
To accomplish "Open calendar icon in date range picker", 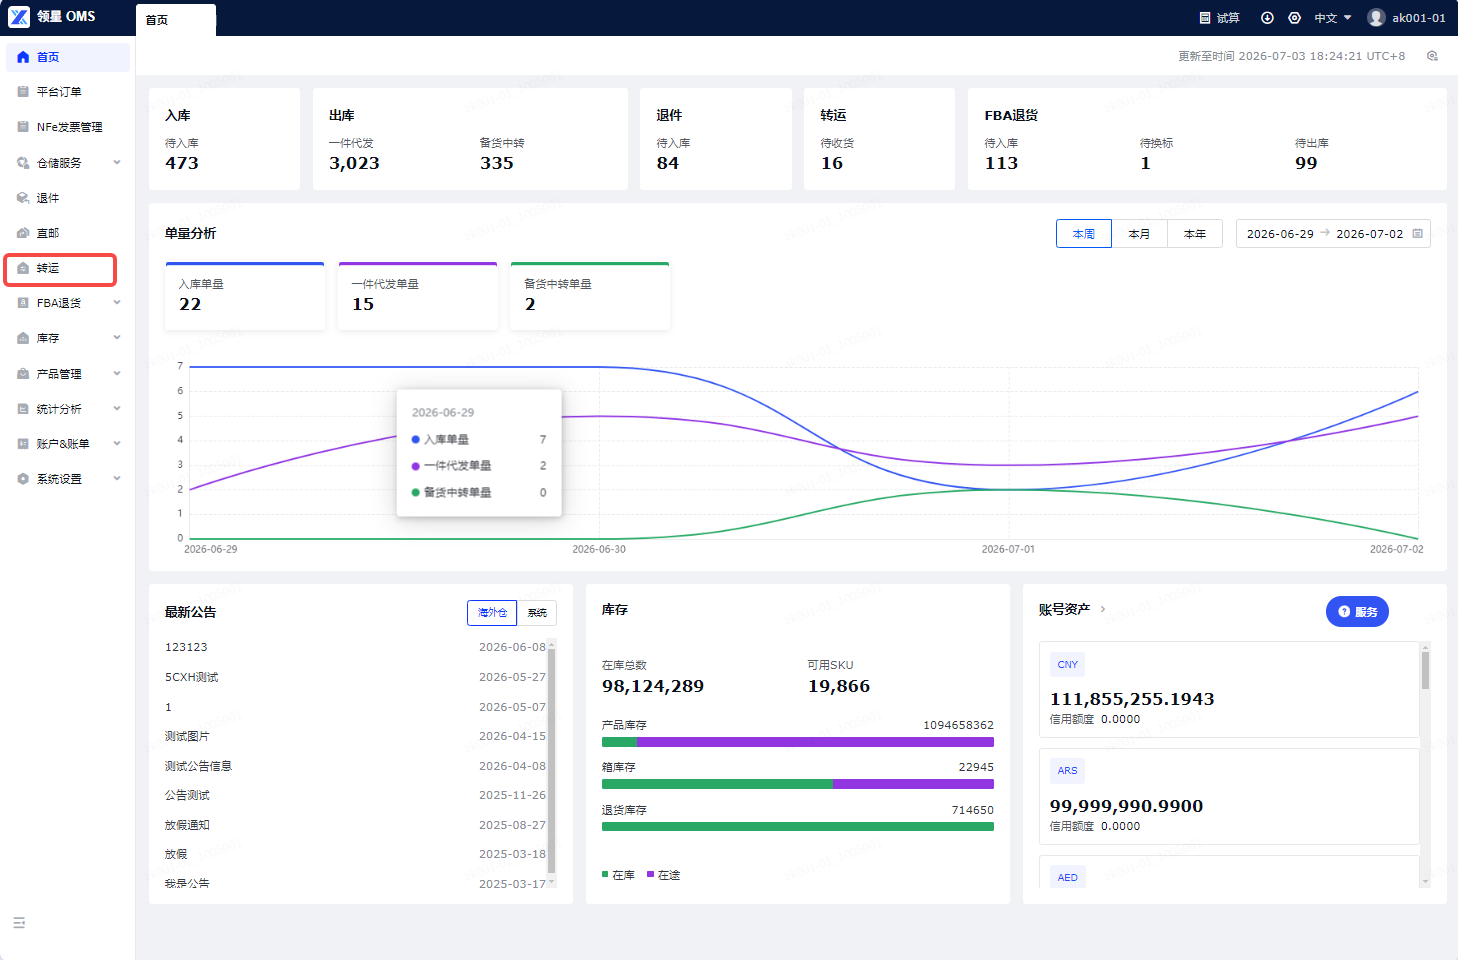I will point(1417,234).
